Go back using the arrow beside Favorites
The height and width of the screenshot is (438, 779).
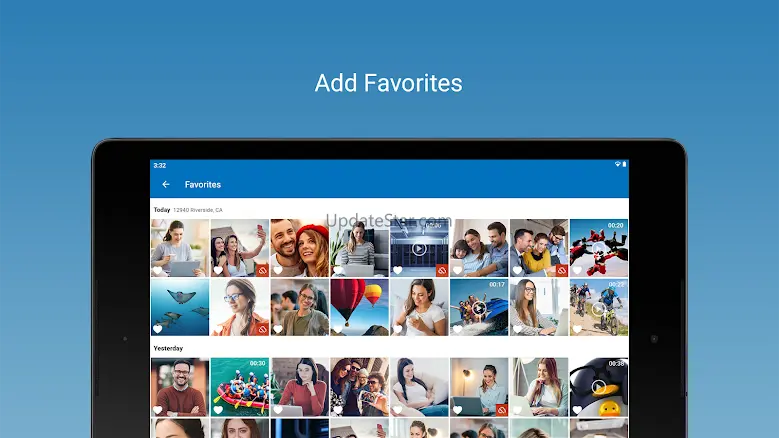(166, 184)
